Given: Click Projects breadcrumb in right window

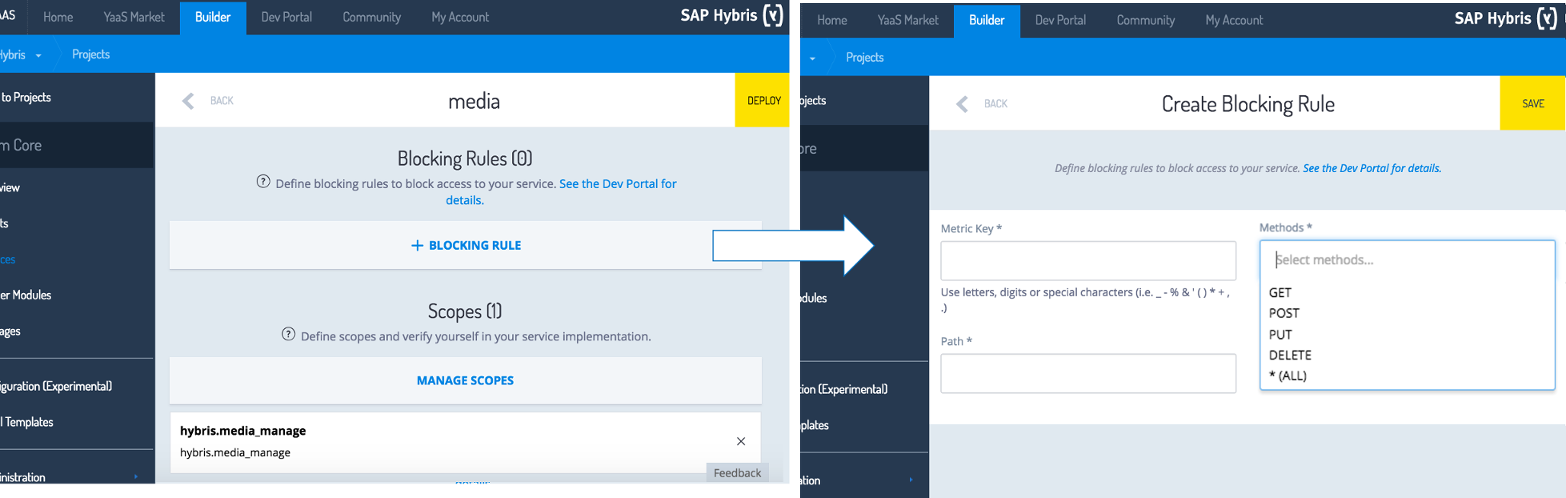Looking at the screenshot, I should (x=865, y=57).
